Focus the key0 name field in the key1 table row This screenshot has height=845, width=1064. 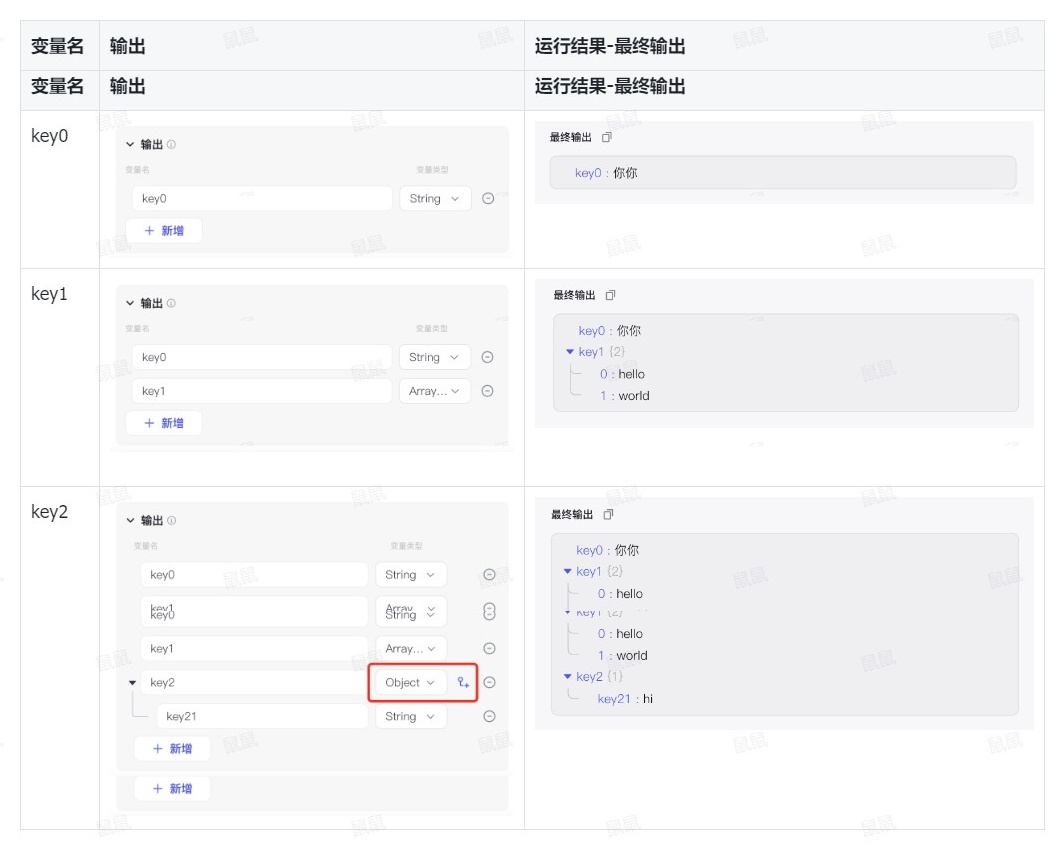click(262, 357)
